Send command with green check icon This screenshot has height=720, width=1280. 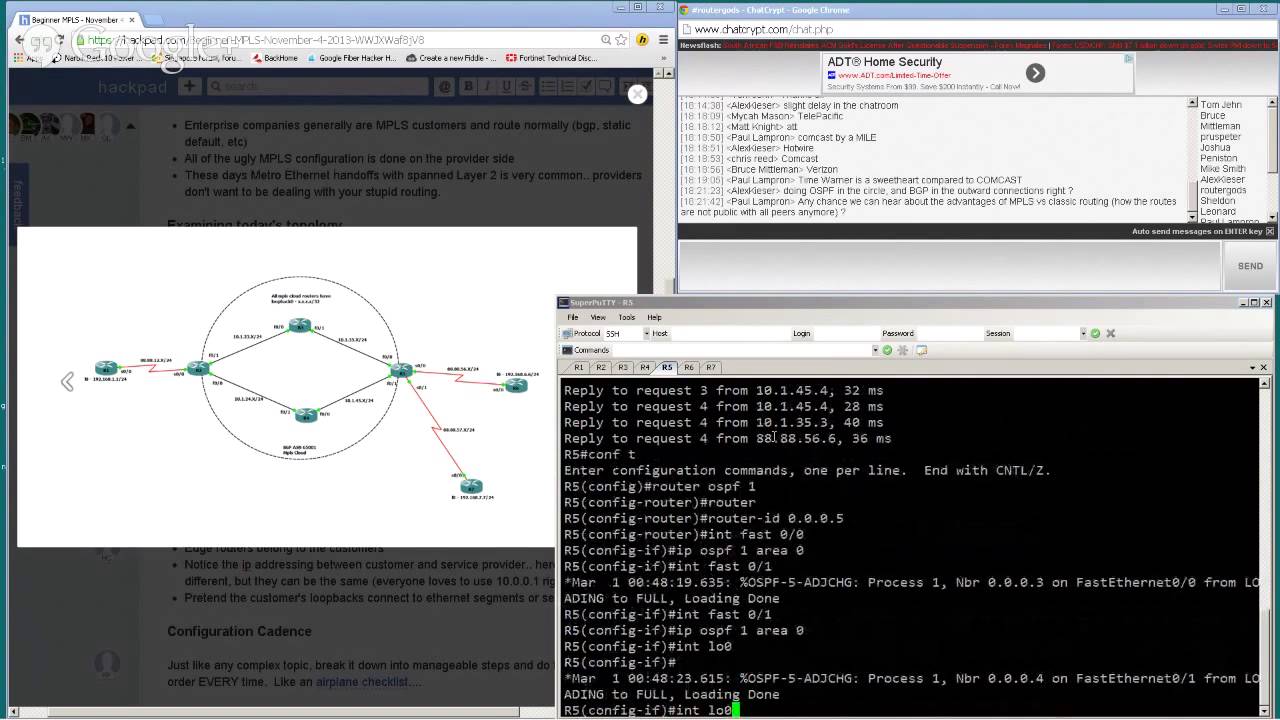[x=887, y=350]
